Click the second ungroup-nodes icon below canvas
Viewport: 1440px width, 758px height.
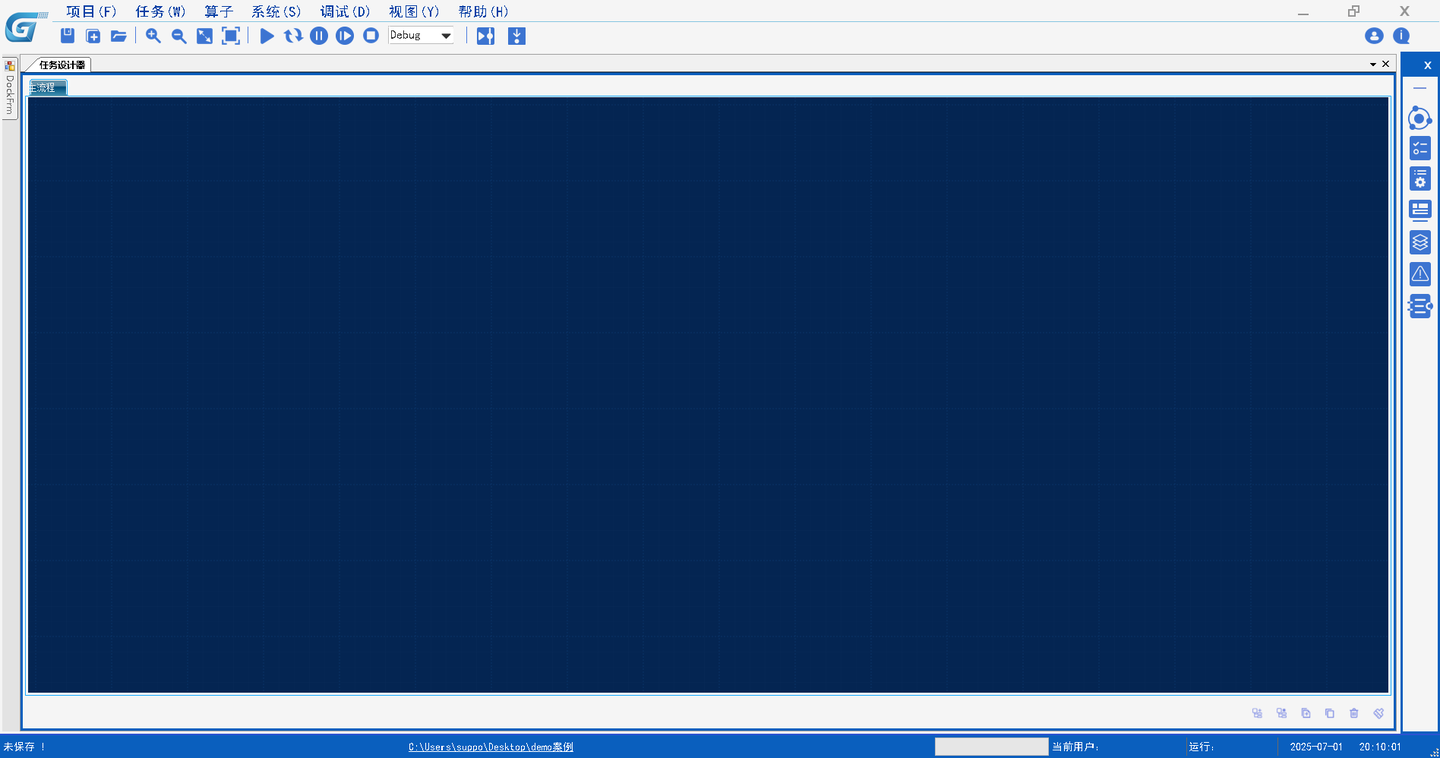pyautogui.click(x=1281, y=713)
